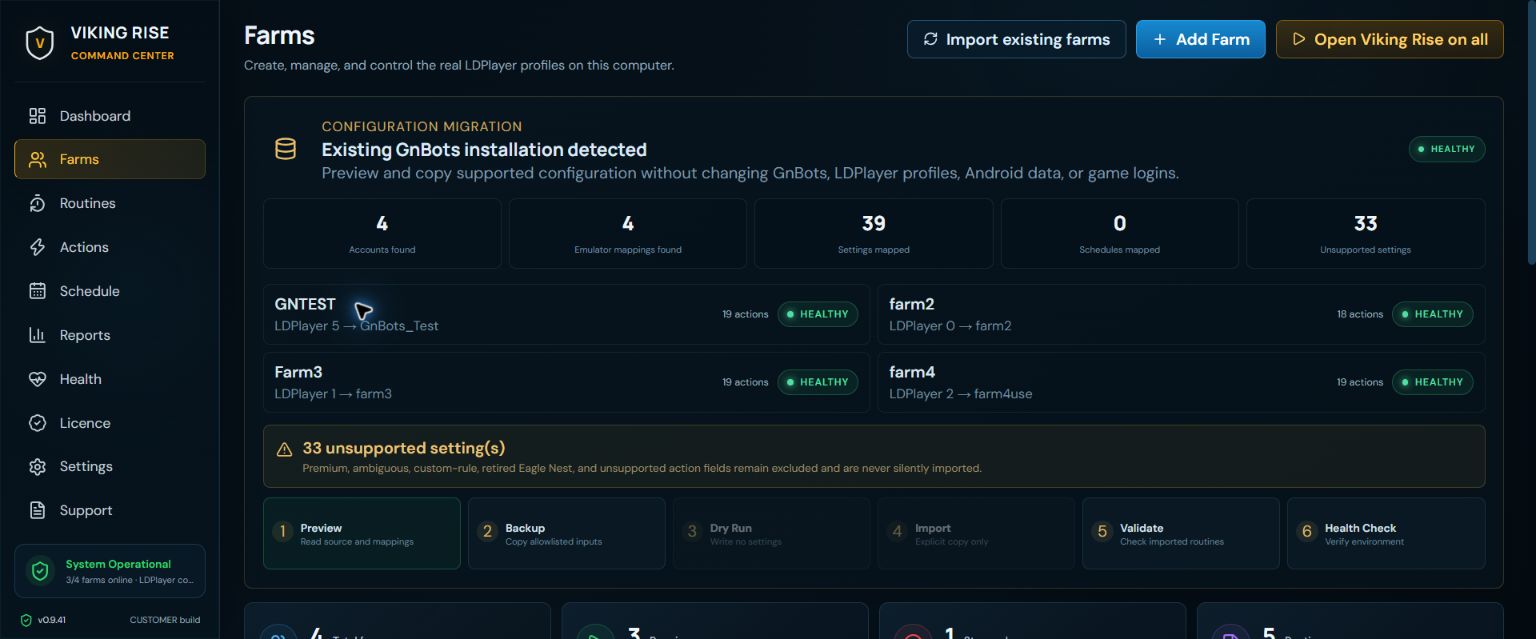Select step 3 Dry Run
Image resolution: width=1536 pixels, height=639 pixels.
click(771, 534)
